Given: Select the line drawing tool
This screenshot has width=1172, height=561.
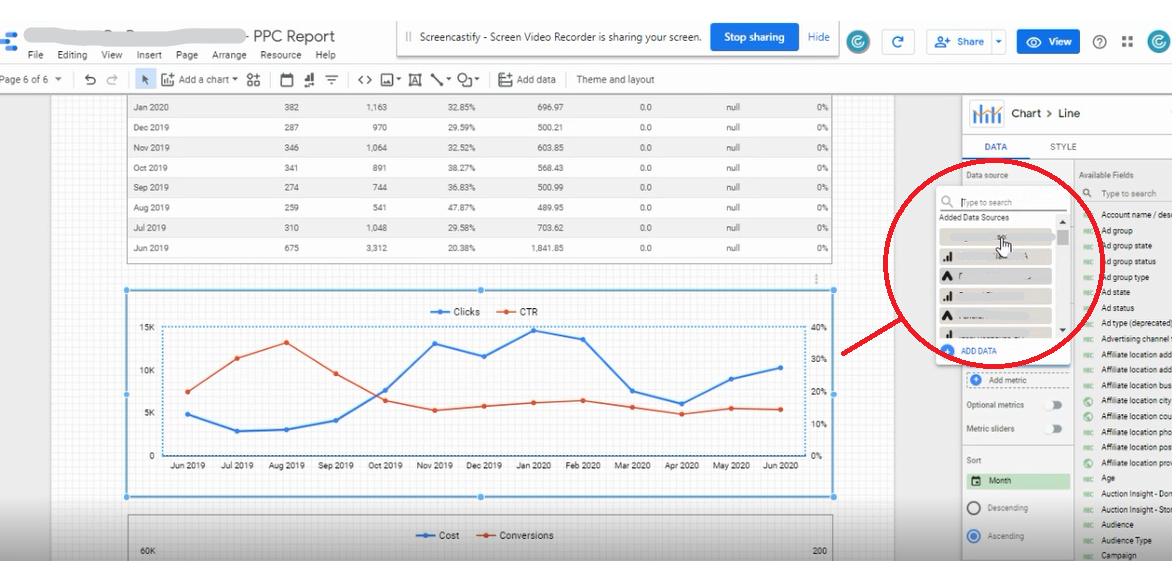Looking at the screenshot, I should tap(437, 80).
